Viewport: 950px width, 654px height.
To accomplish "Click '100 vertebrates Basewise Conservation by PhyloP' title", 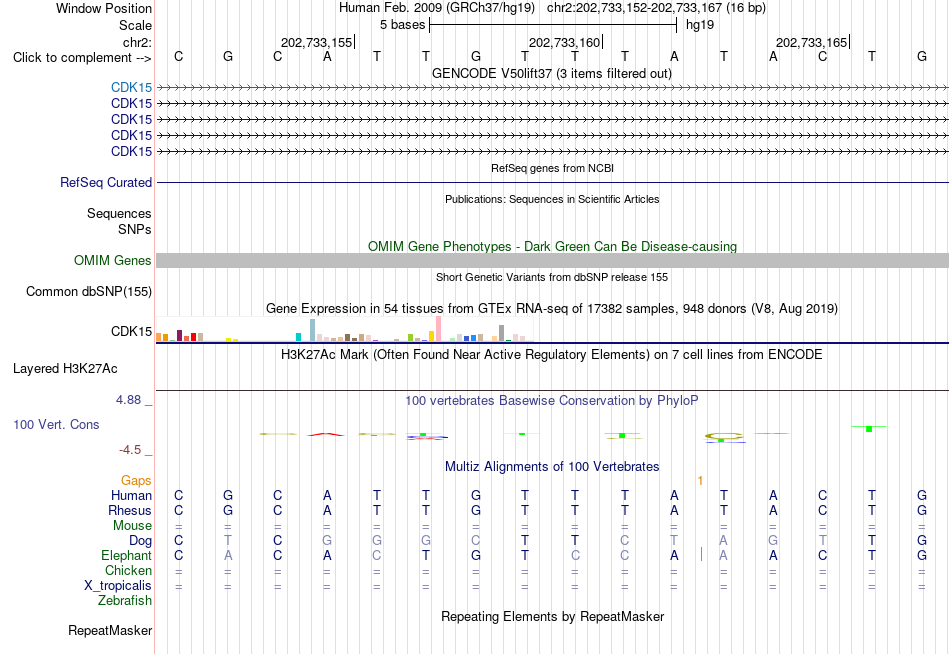I will point(552,401).
